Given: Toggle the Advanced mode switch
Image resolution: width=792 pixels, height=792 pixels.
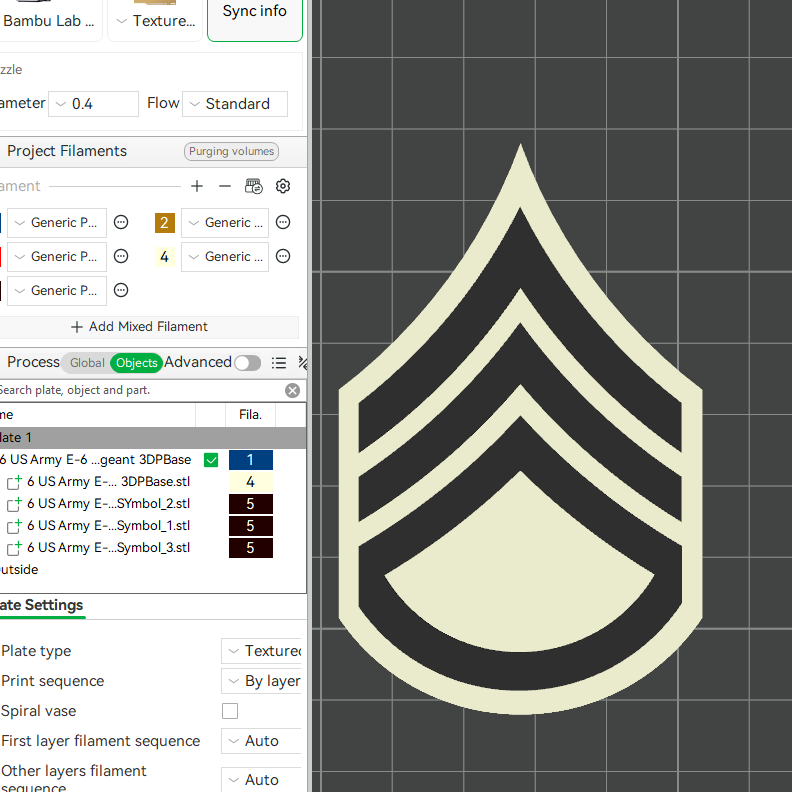Looking at the screenshot, I should [248, 363].
